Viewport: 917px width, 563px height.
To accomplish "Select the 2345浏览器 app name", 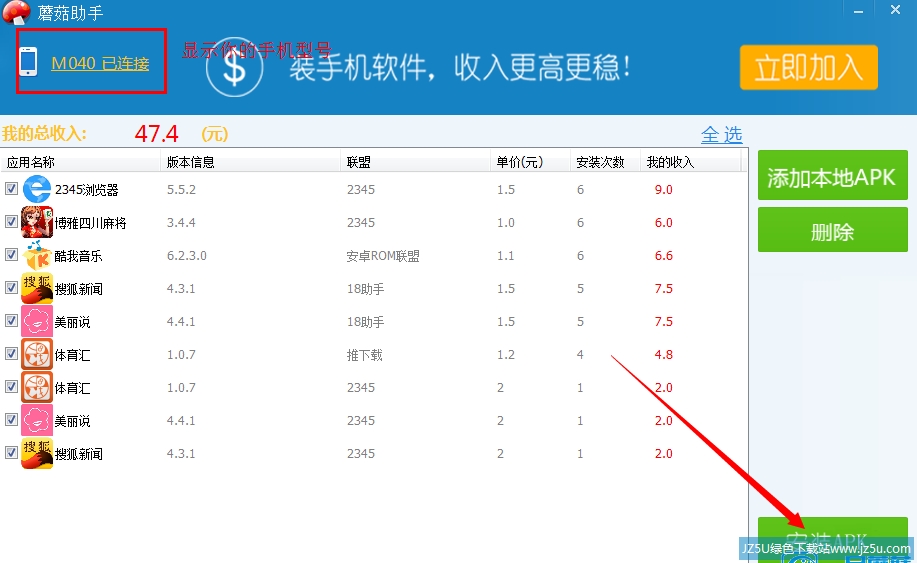I will [x=87, y=189].
